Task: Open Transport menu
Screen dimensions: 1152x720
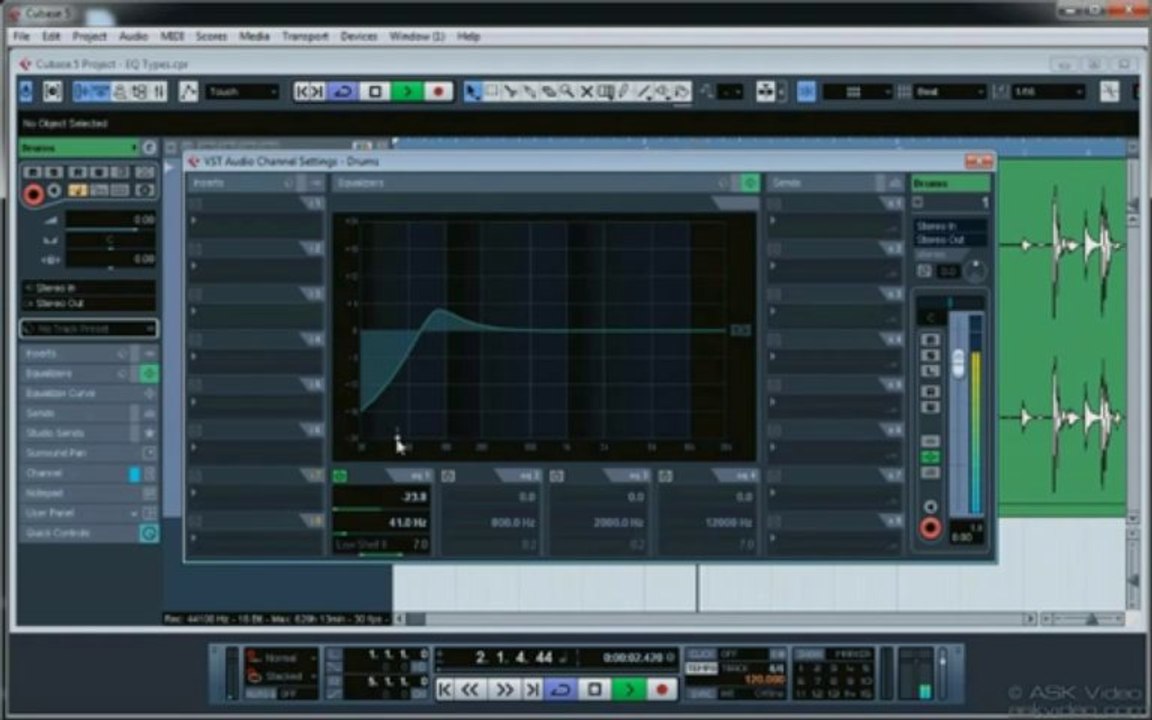Action: pyautogui.click(x=305, y=36)
